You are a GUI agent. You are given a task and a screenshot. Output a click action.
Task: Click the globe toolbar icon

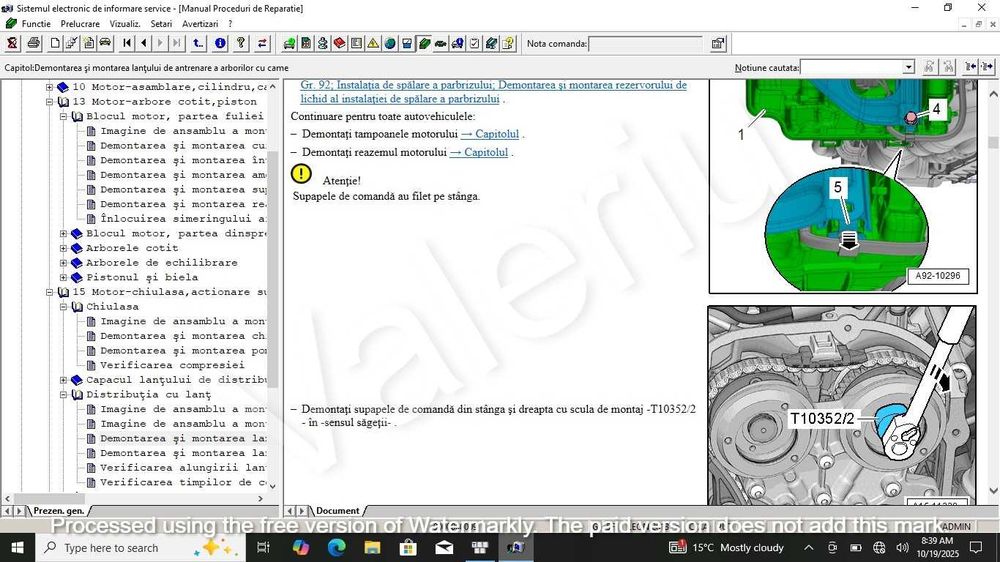point(390,43)
